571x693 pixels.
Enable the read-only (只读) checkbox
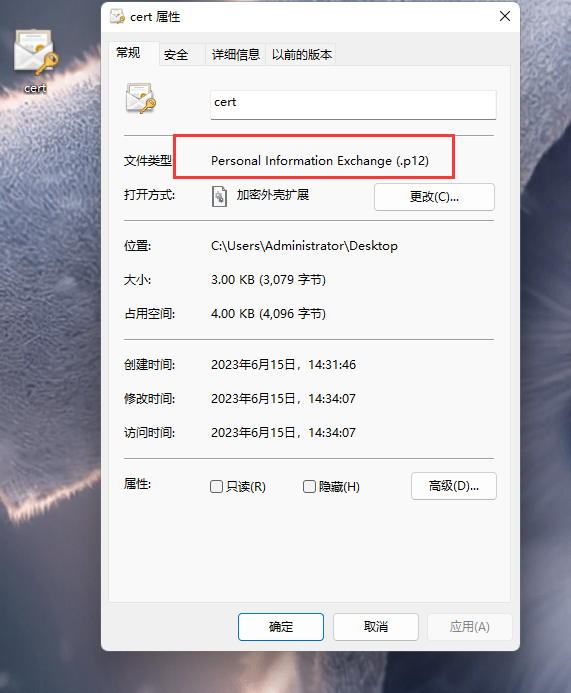click(216, 487)
